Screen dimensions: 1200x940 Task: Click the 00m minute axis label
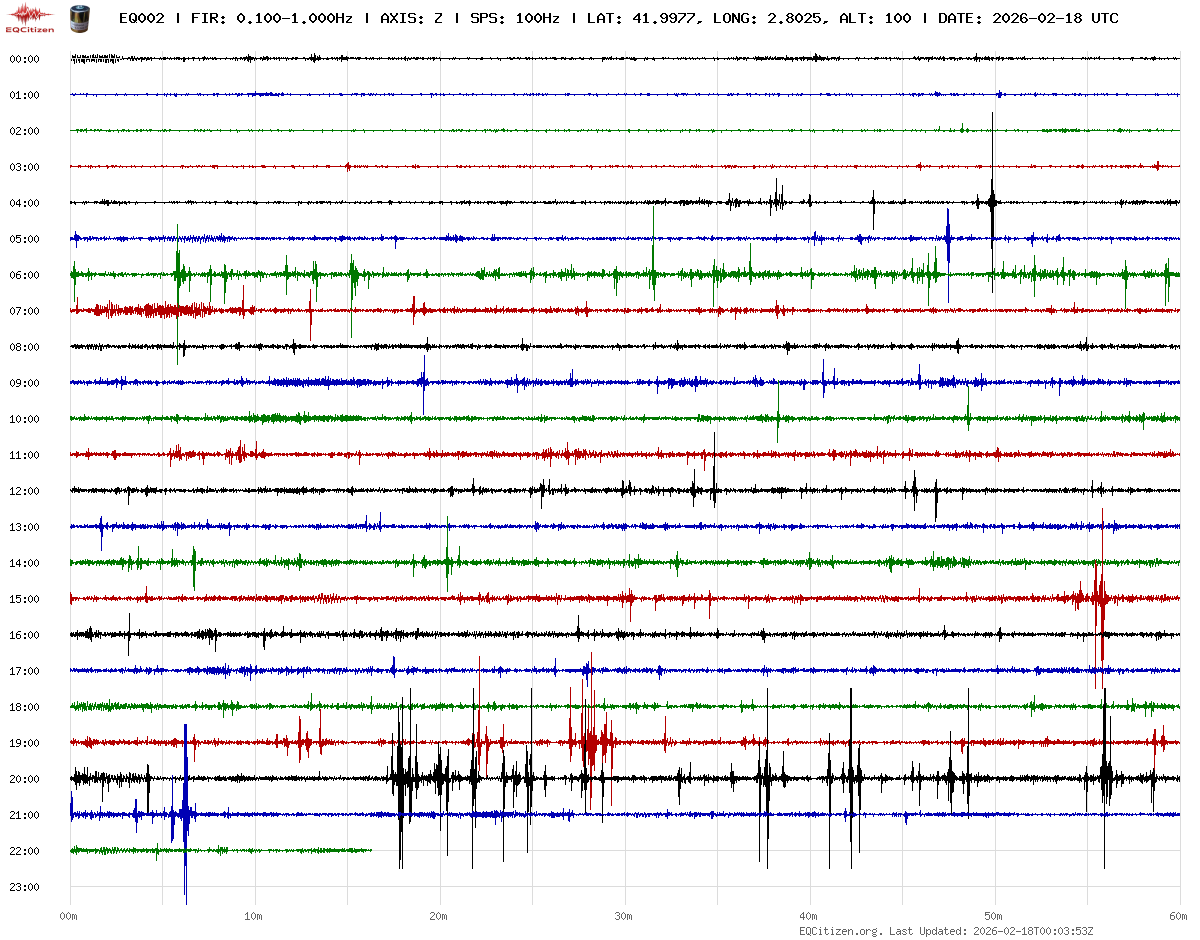click(69, 916)
